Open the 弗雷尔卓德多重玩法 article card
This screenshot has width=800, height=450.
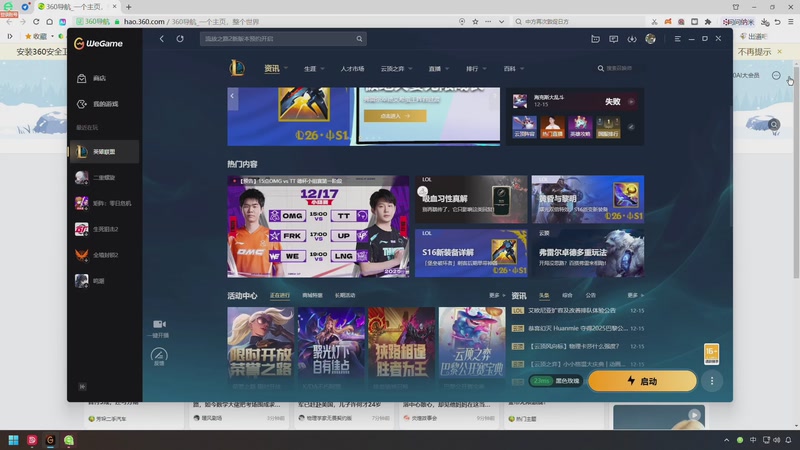[588, 253]
